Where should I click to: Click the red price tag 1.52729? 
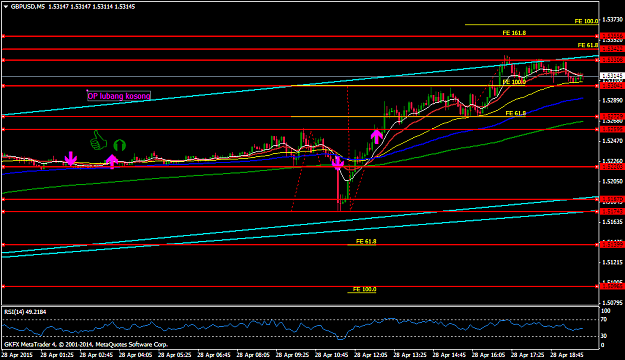612,116
